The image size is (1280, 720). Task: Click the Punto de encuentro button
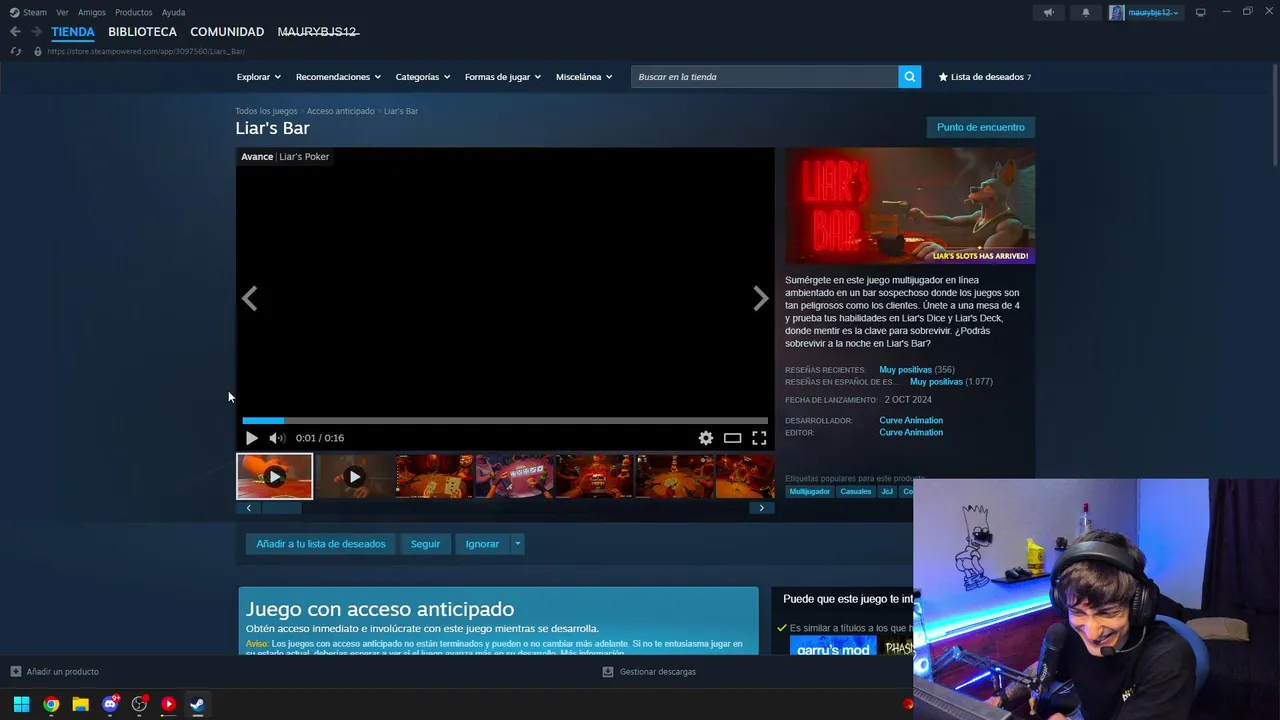point(981,127)
